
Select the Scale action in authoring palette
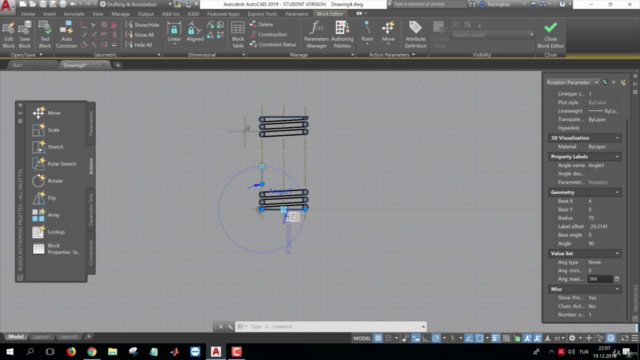(x=46, y=130)
